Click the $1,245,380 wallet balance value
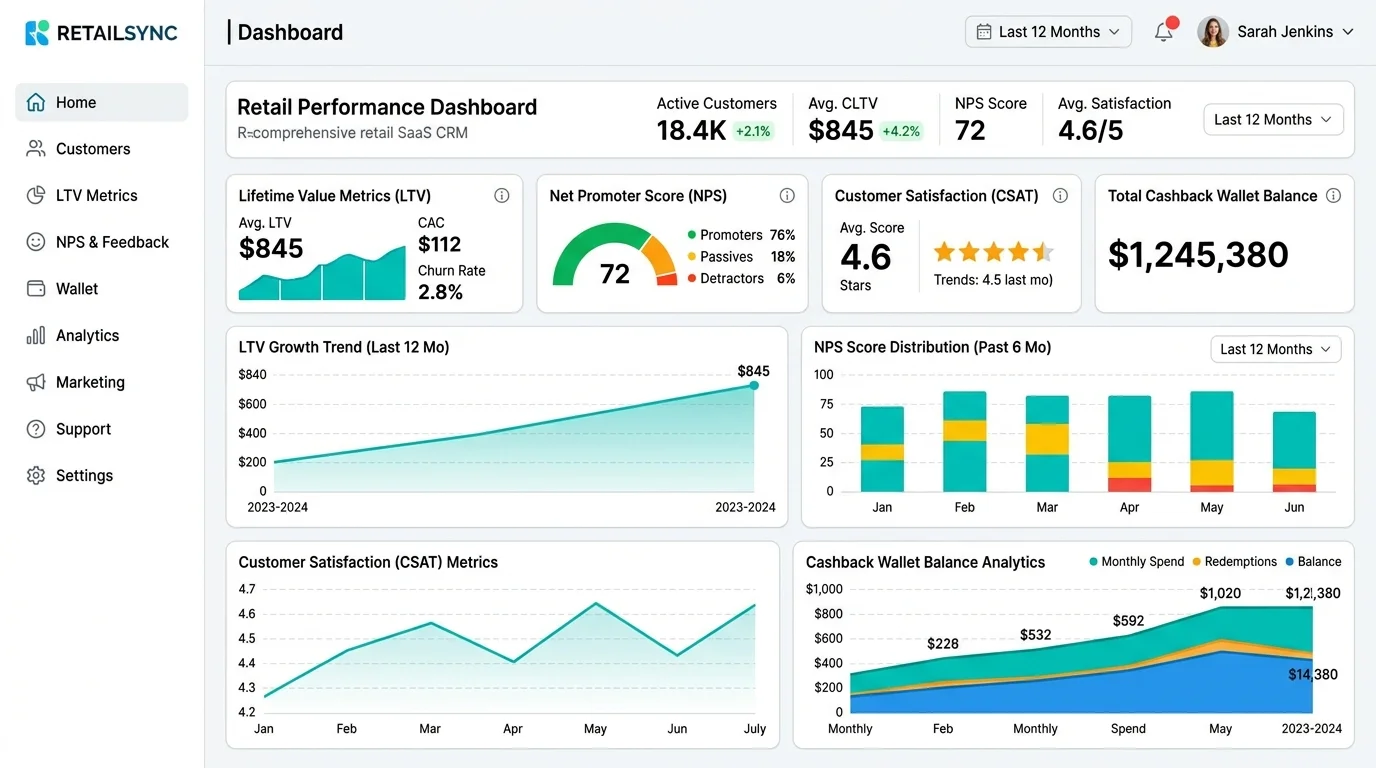 tap(1198, 255)
